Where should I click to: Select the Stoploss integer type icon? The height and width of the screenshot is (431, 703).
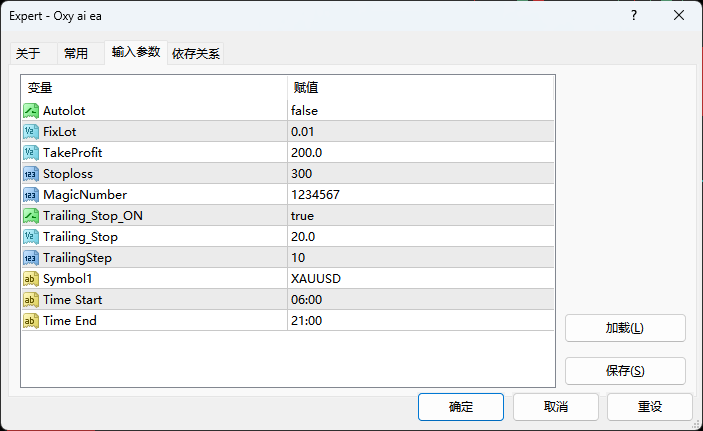coord(30,173)
